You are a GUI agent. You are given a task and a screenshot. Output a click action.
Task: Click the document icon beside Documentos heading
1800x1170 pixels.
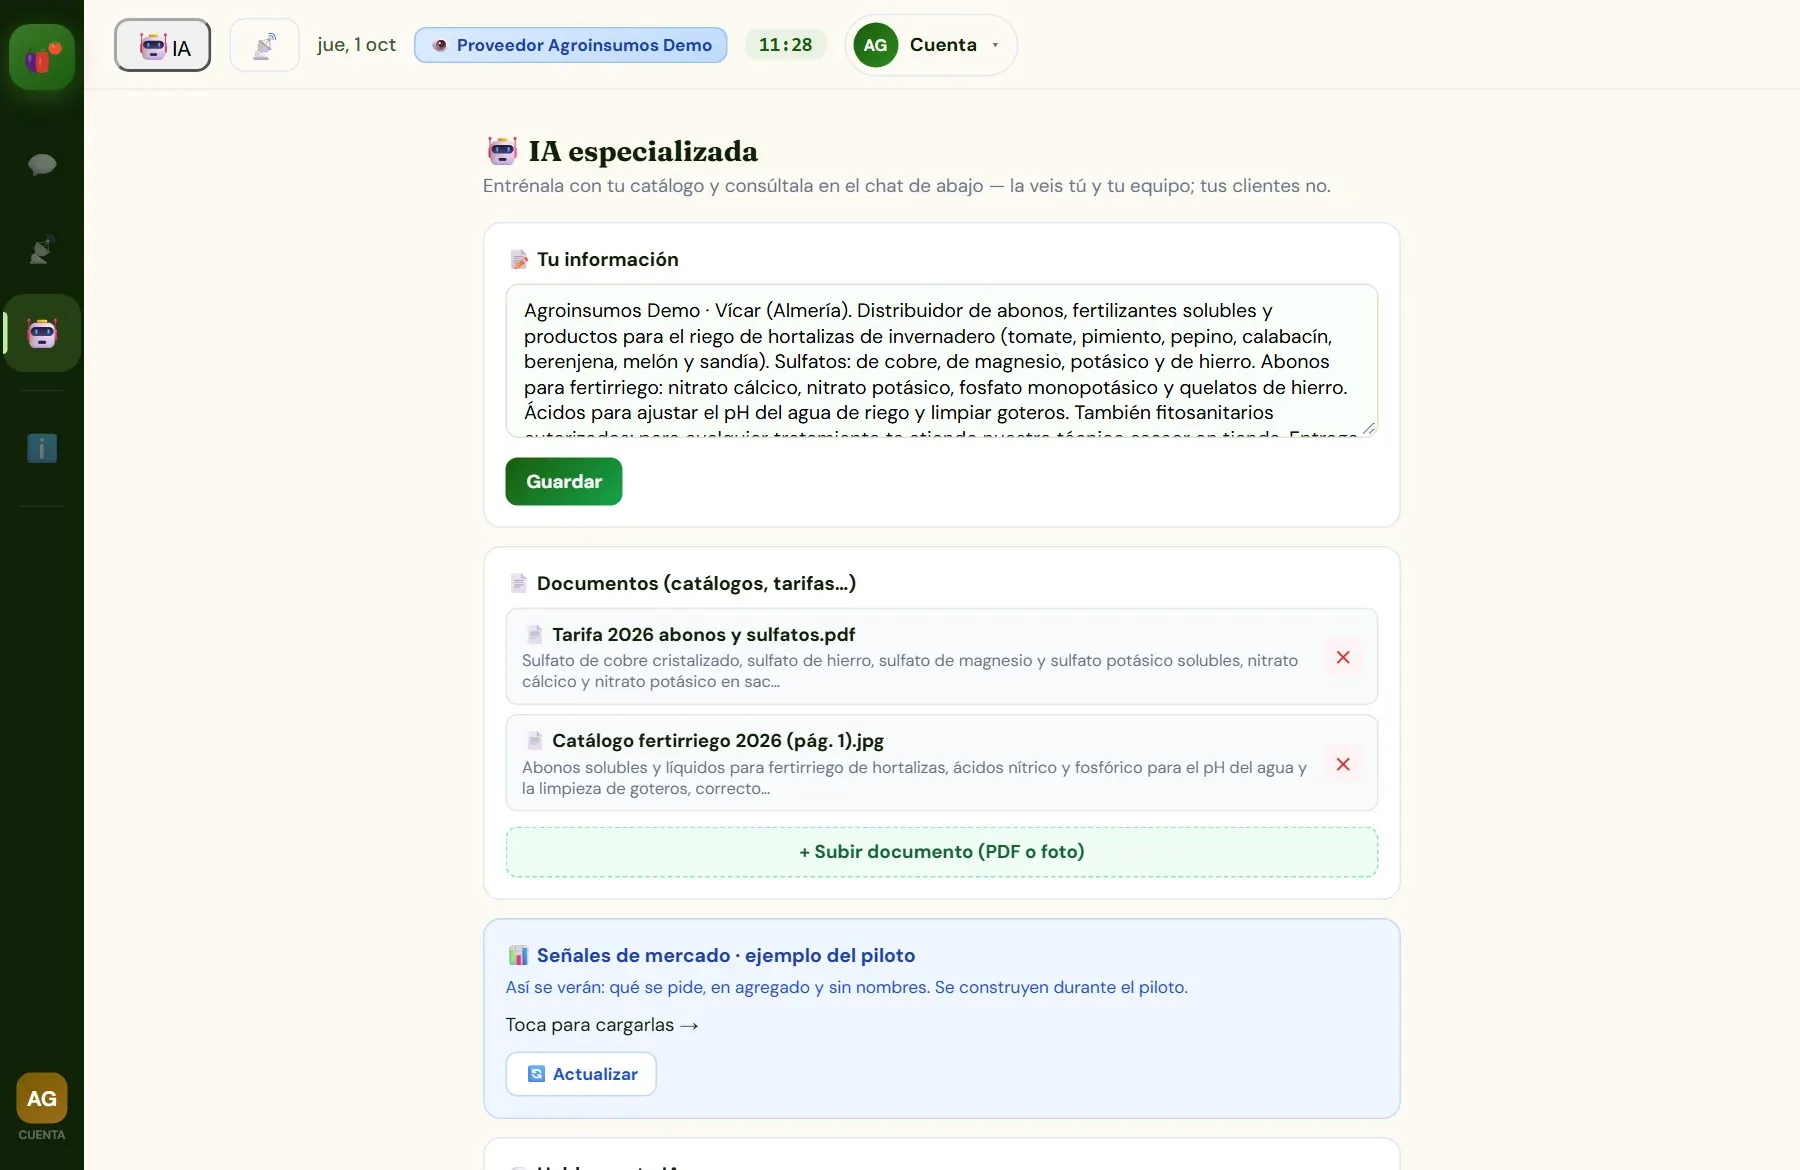pyautogui.click(x=518, y=583)
